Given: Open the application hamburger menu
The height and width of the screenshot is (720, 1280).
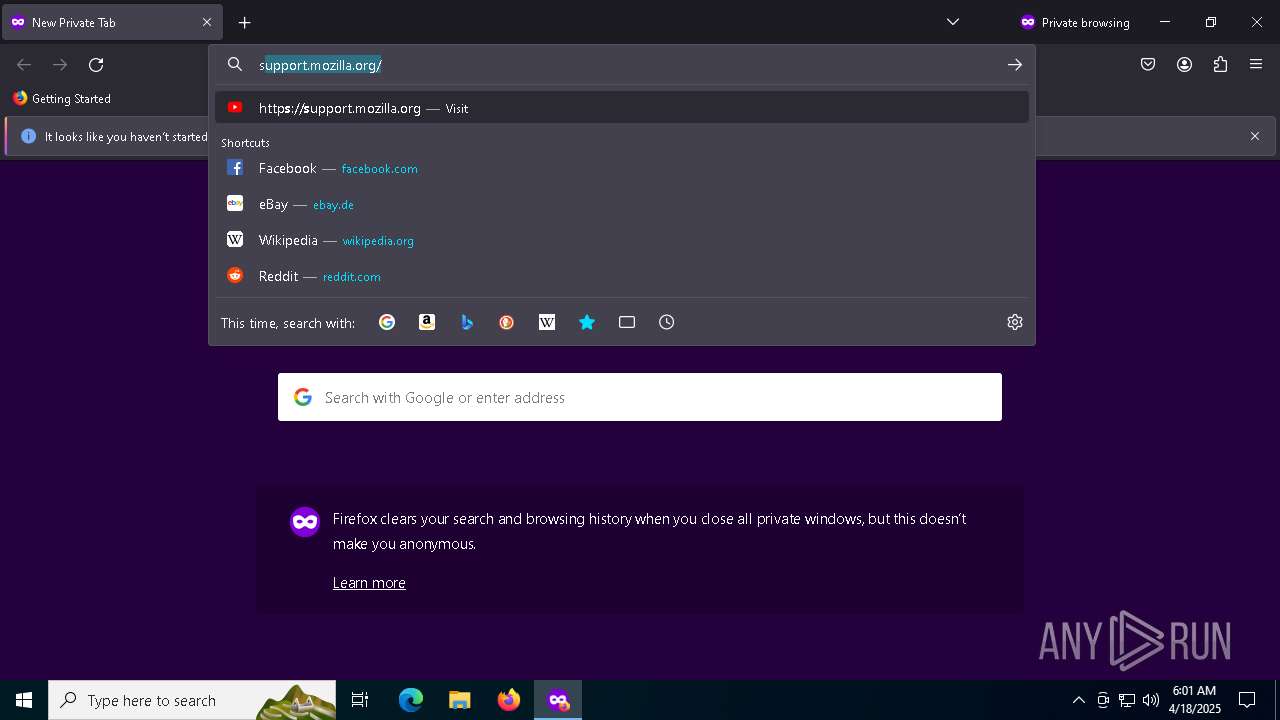Looking at the screenshot, I should tap(1256, 65).
